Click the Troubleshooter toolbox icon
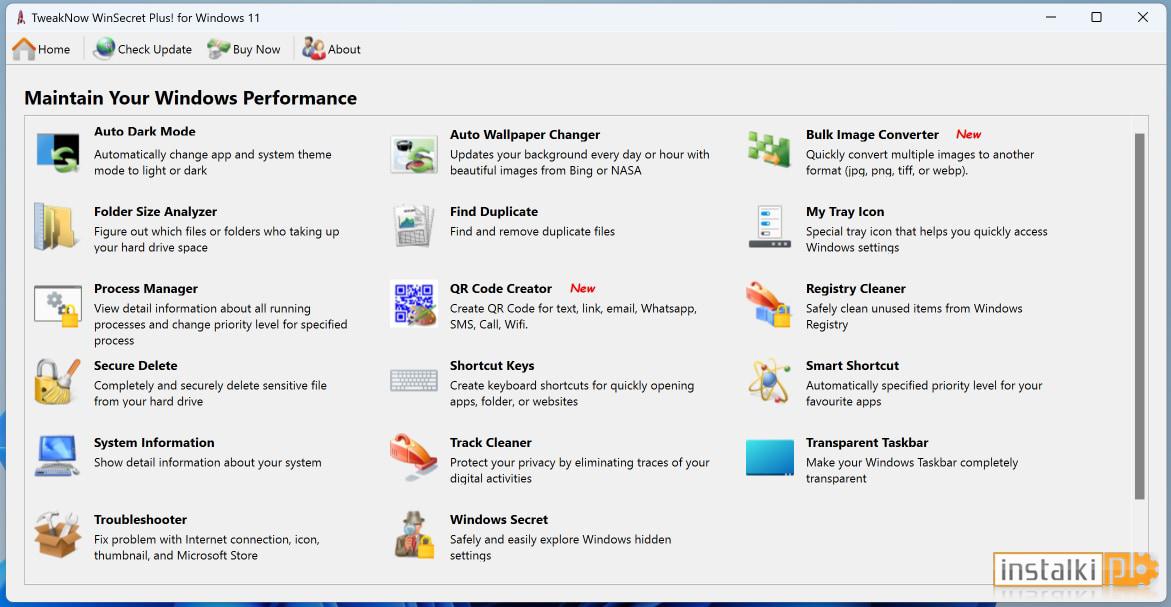Image resolution: width=1171 pixels, height=607 pixels. 58,535
